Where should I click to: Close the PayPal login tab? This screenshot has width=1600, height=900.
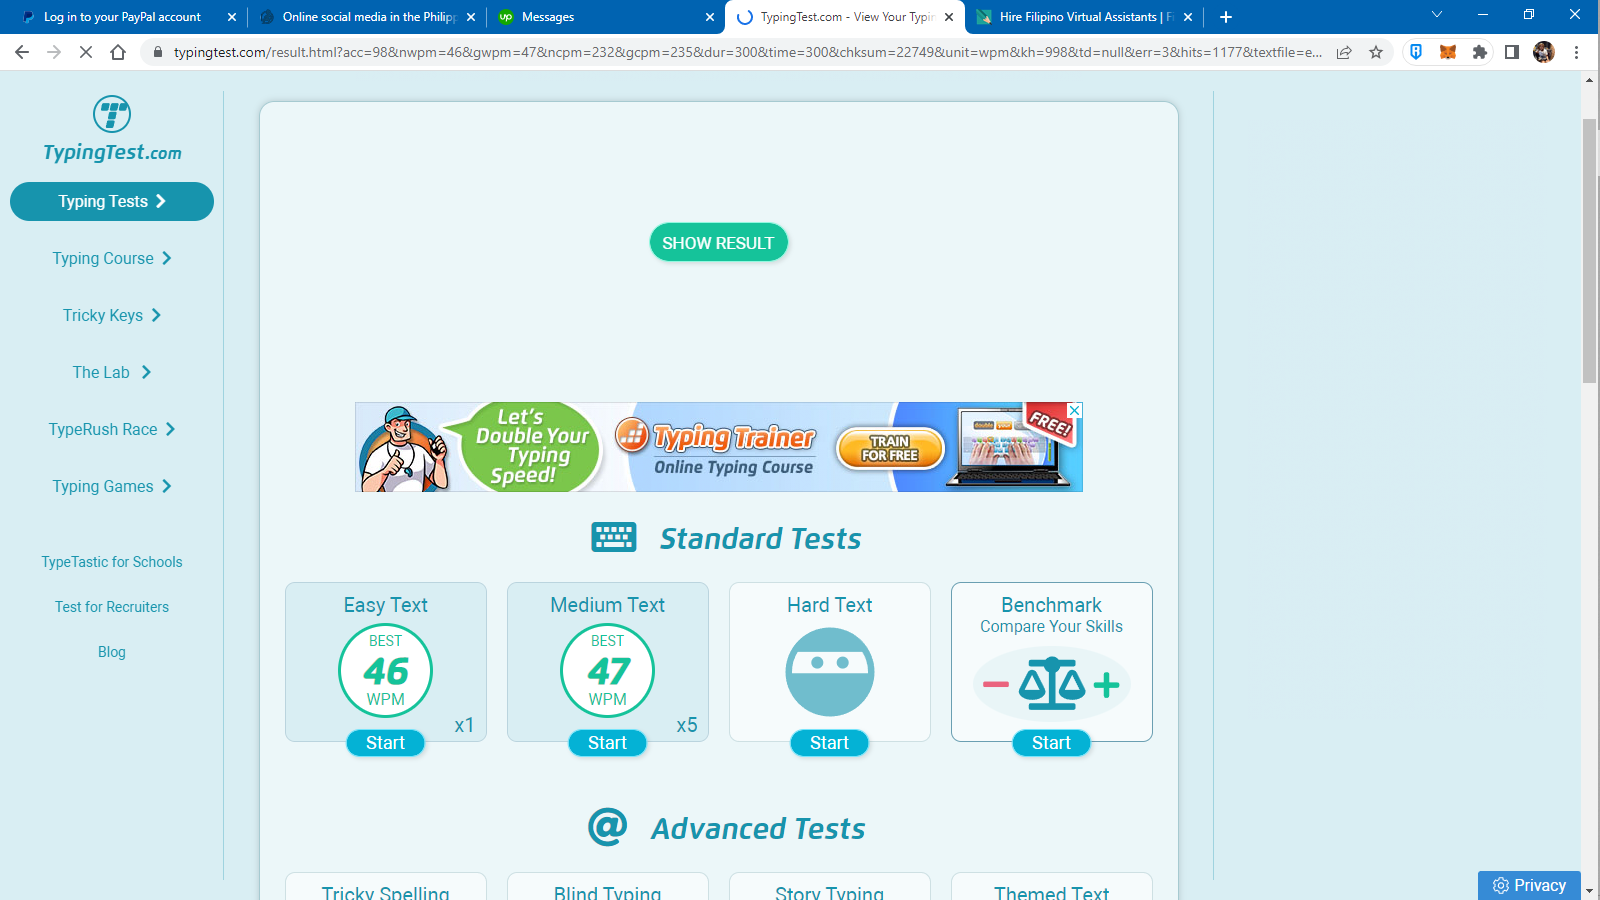232,17
